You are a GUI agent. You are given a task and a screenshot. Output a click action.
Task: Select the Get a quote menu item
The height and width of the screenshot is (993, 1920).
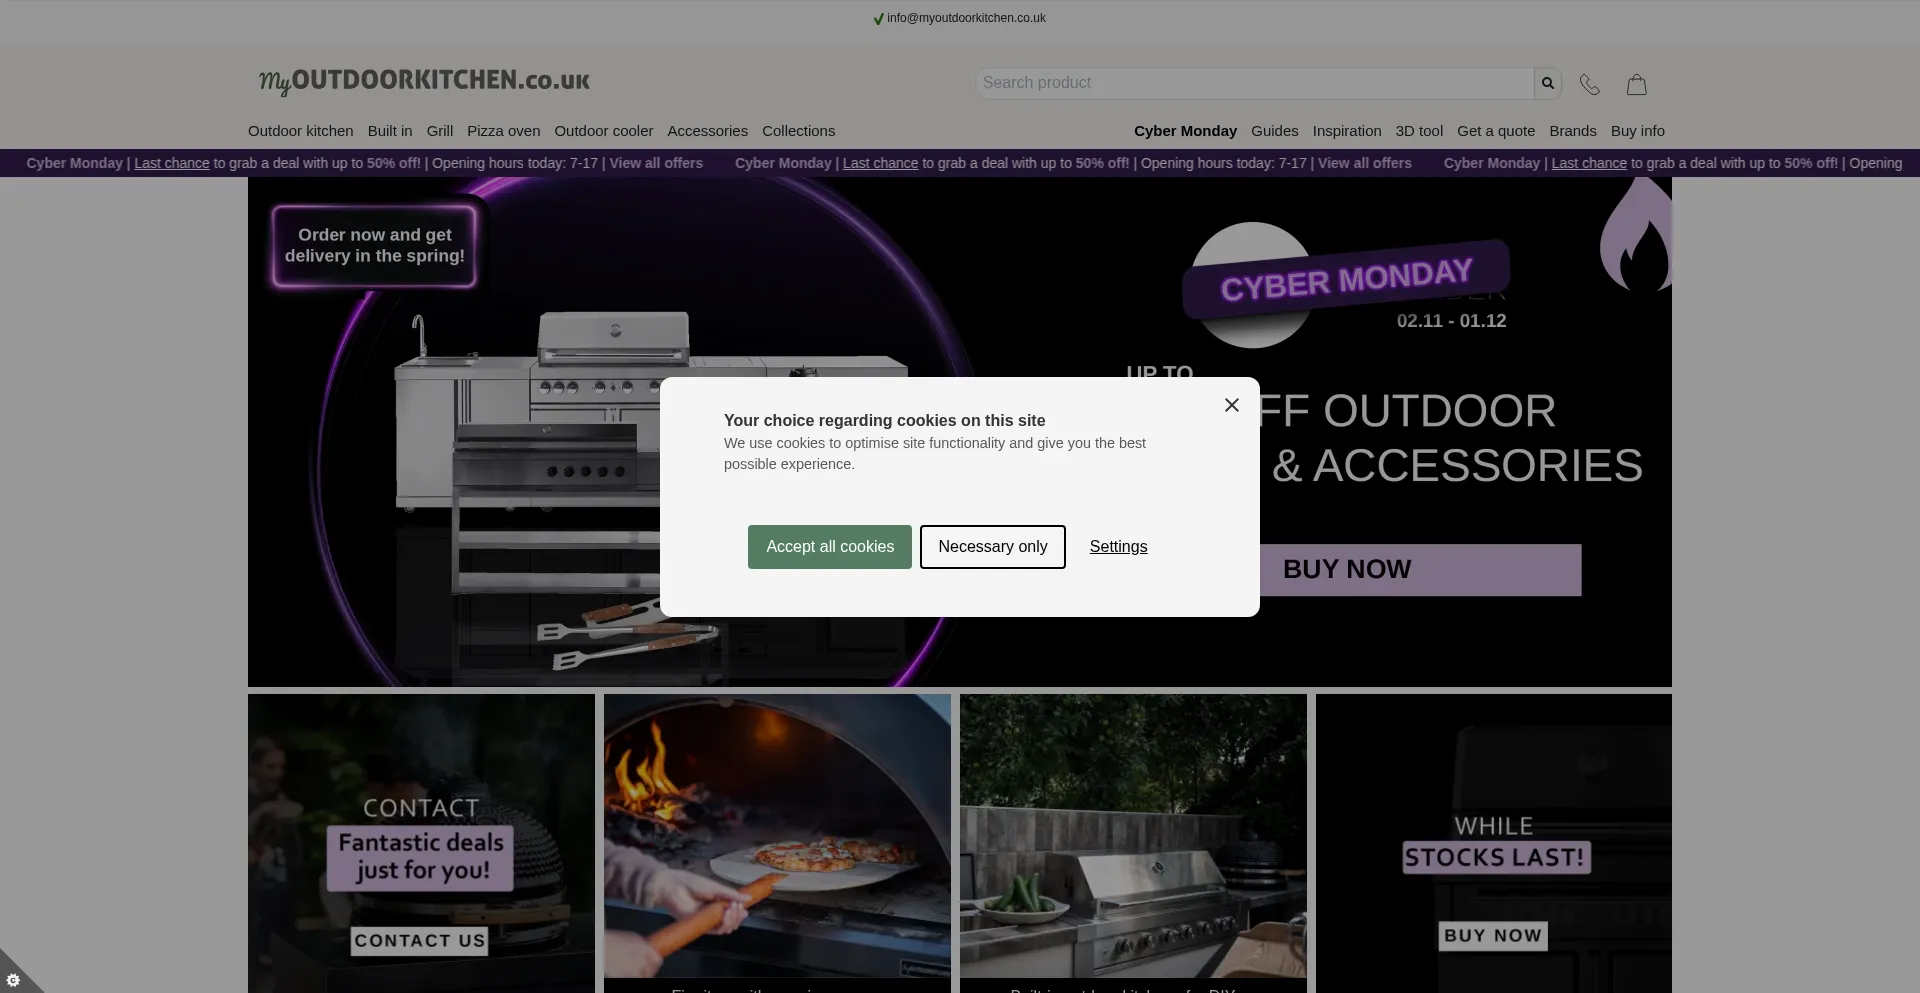pos(1495,131)
